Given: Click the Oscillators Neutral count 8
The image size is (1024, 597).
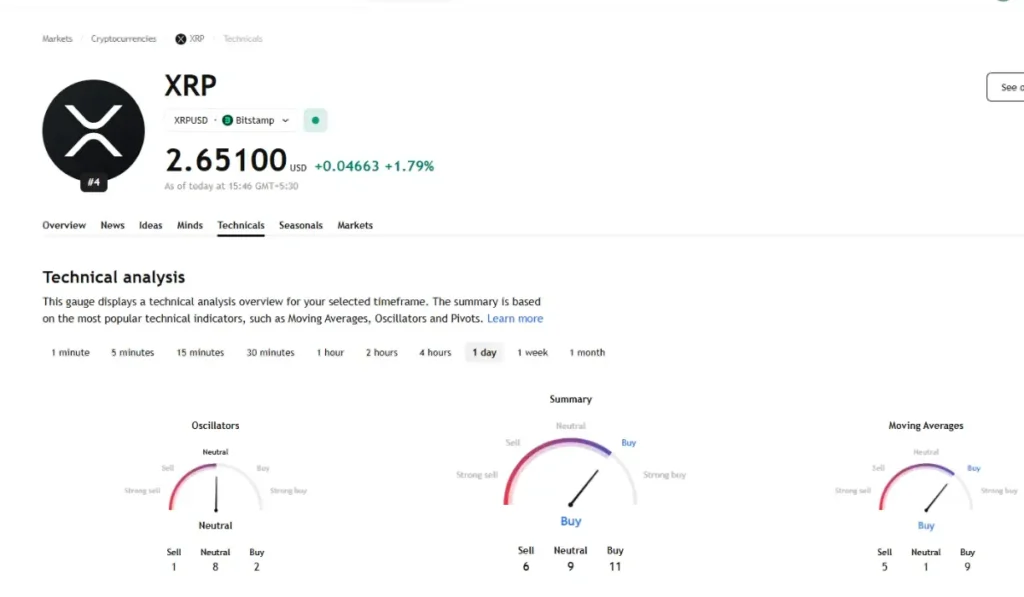Looking at the screenshot, I should pos(216,567).
